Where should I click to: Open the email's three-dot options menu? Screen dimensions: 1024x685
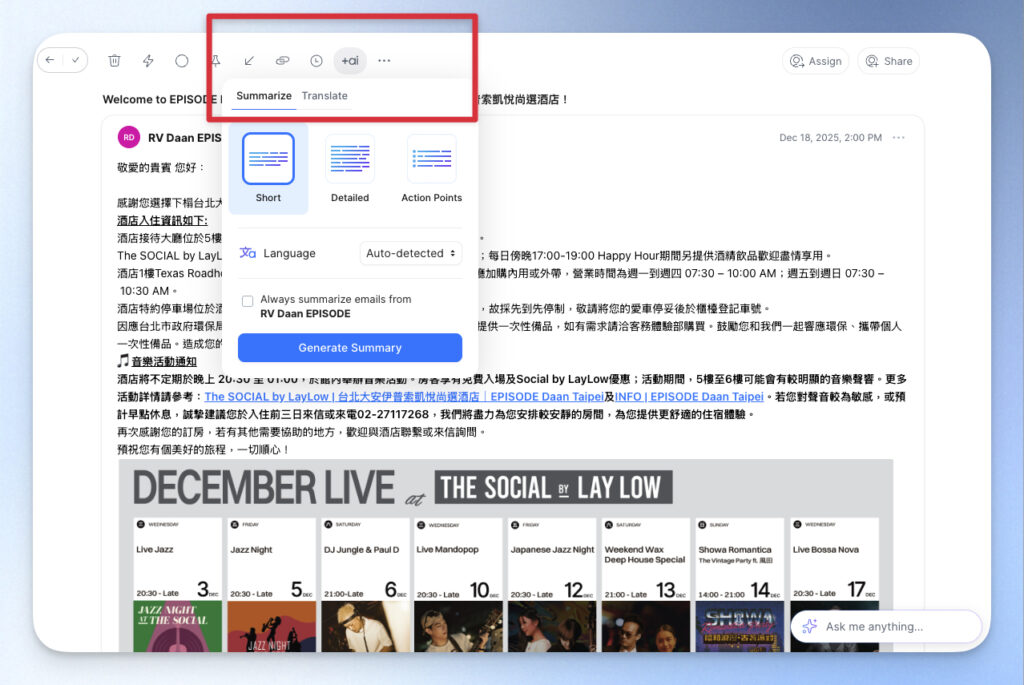coord(897,138)
